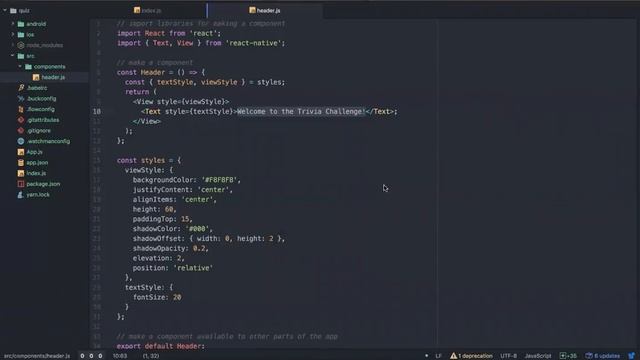Click the header.js file icon in tree

(x=36, y=77)
